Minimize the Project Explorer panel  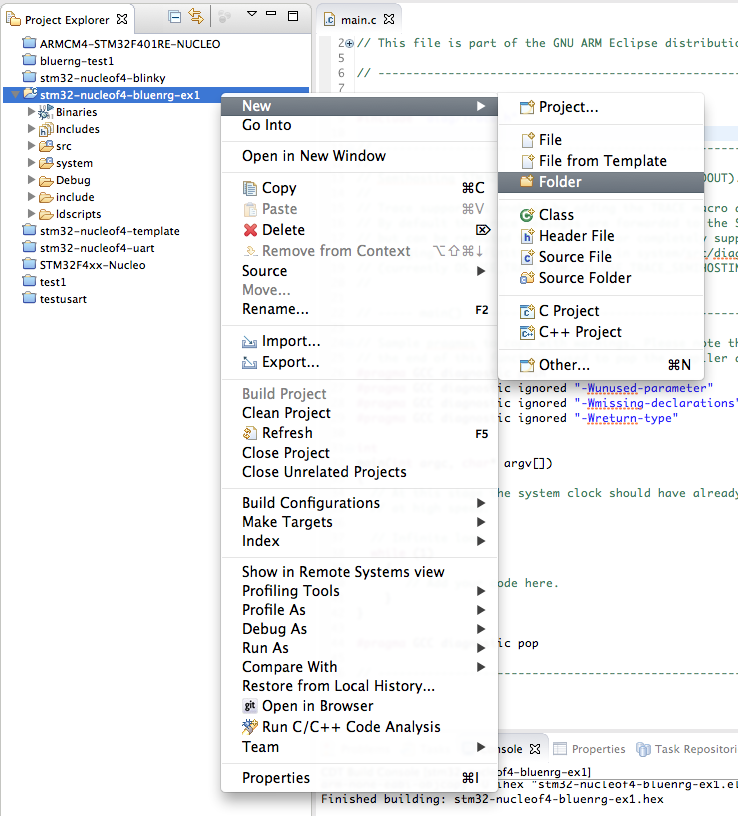271,14
